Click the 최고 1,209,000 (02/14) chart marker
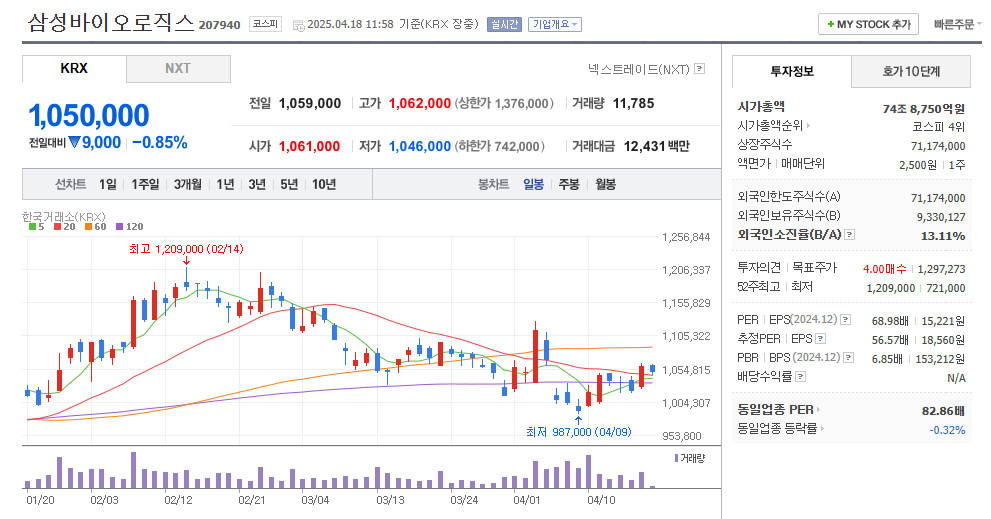Image resolution: width=991 pixels, height=519 pixels. click(186, 249)
